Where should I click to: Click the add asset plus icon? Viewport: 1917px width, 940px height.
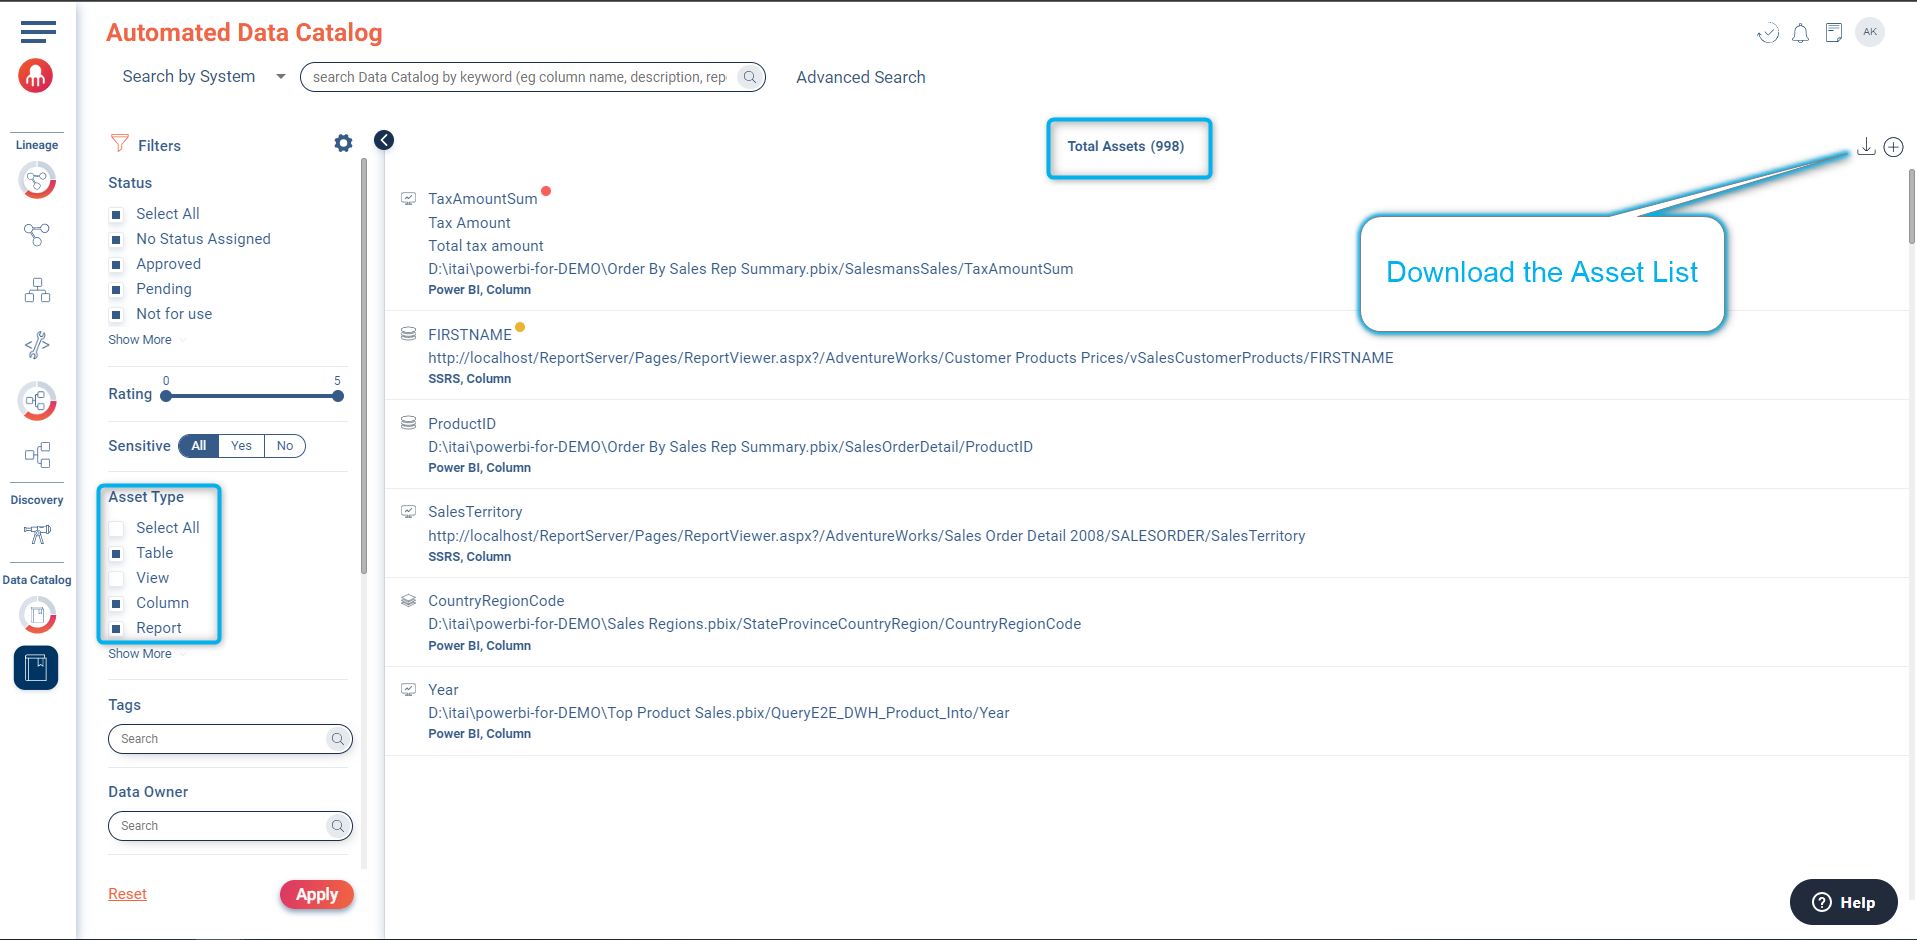(x=1893, y=147)
